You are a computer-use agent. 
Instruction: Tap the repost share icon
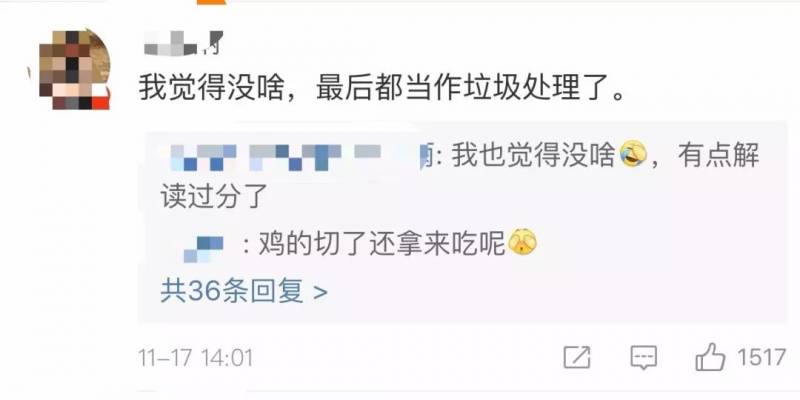point(577,357)
